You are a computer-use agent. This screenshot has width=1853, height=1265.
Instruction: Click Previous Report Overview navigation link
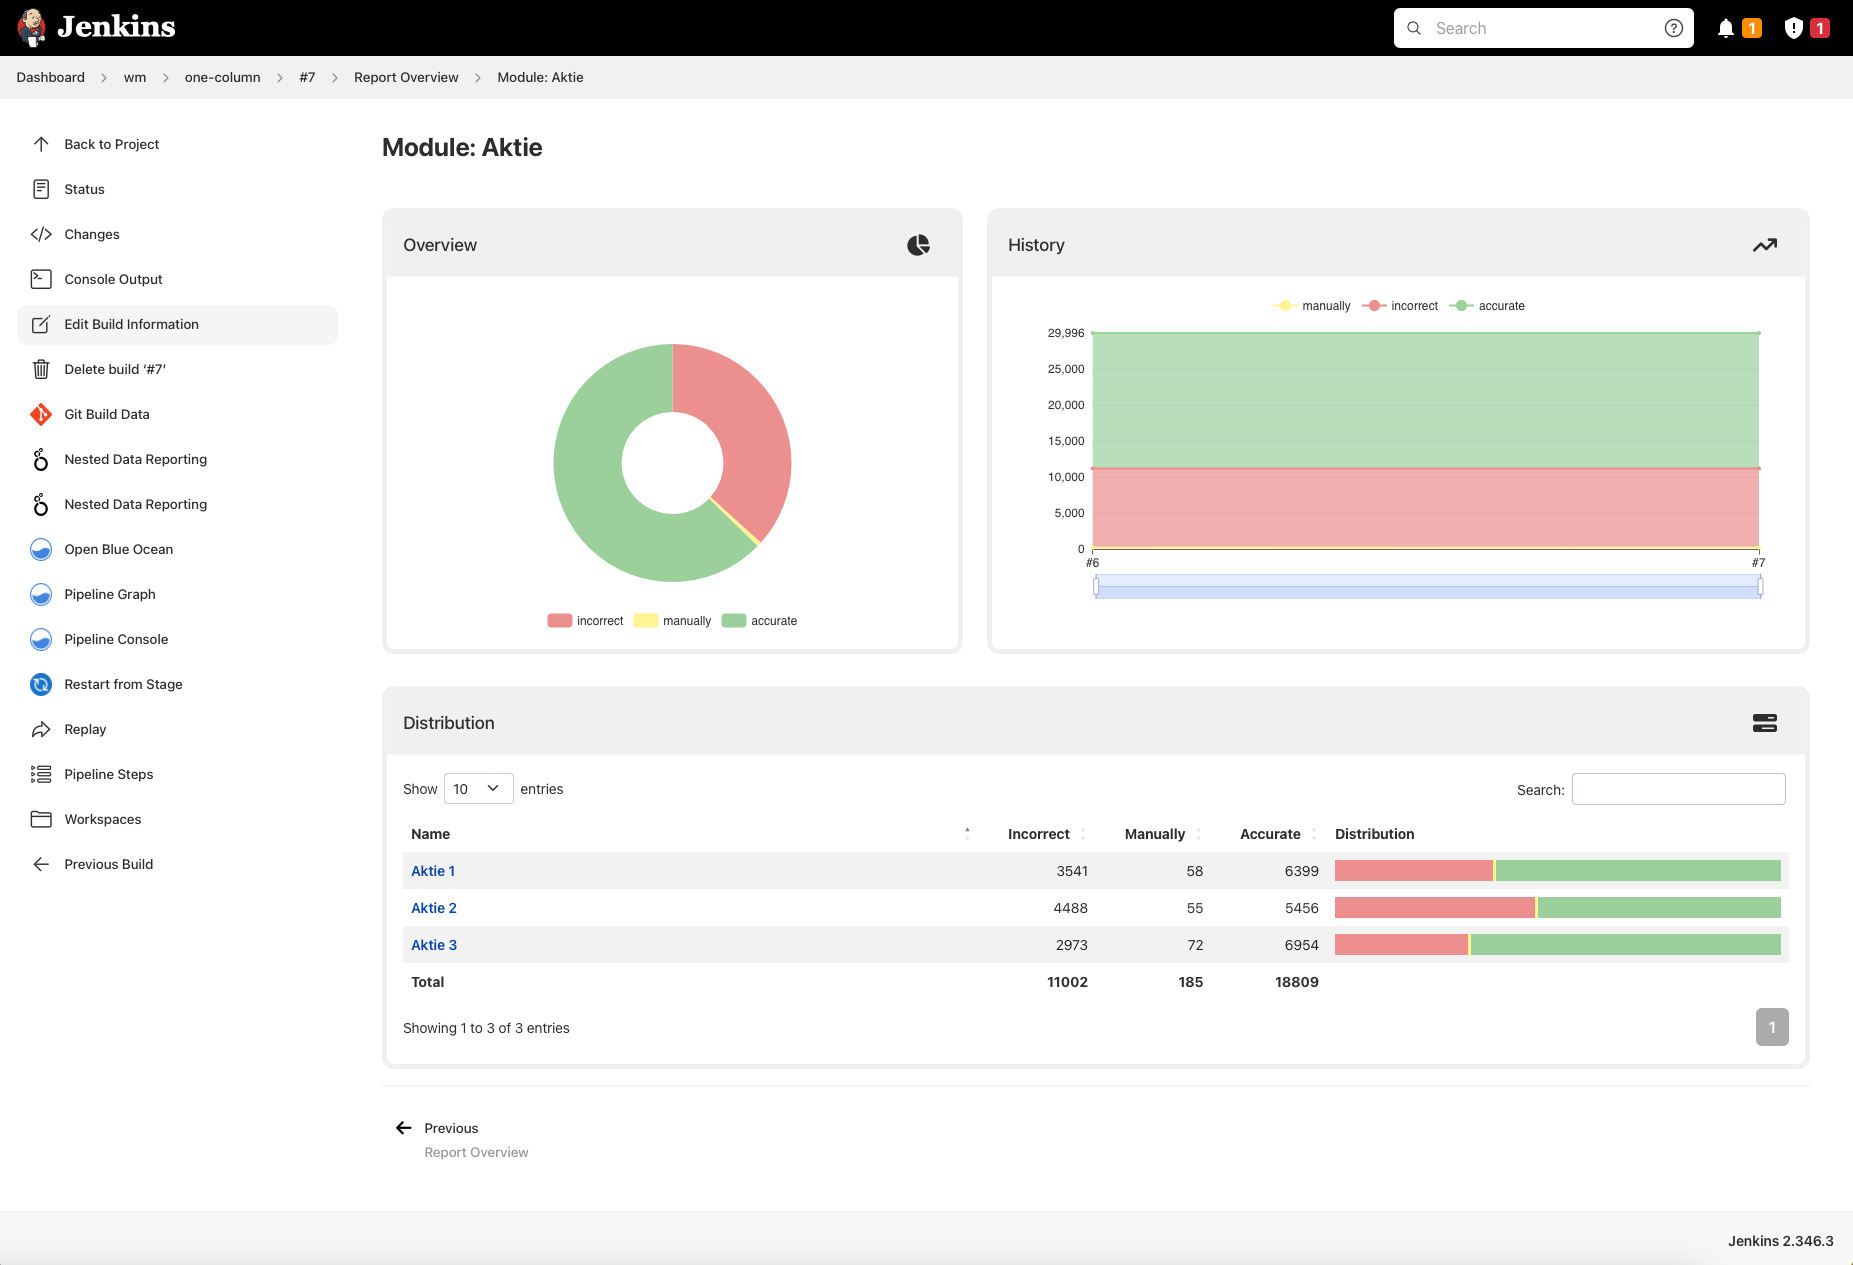(463, 1139)
